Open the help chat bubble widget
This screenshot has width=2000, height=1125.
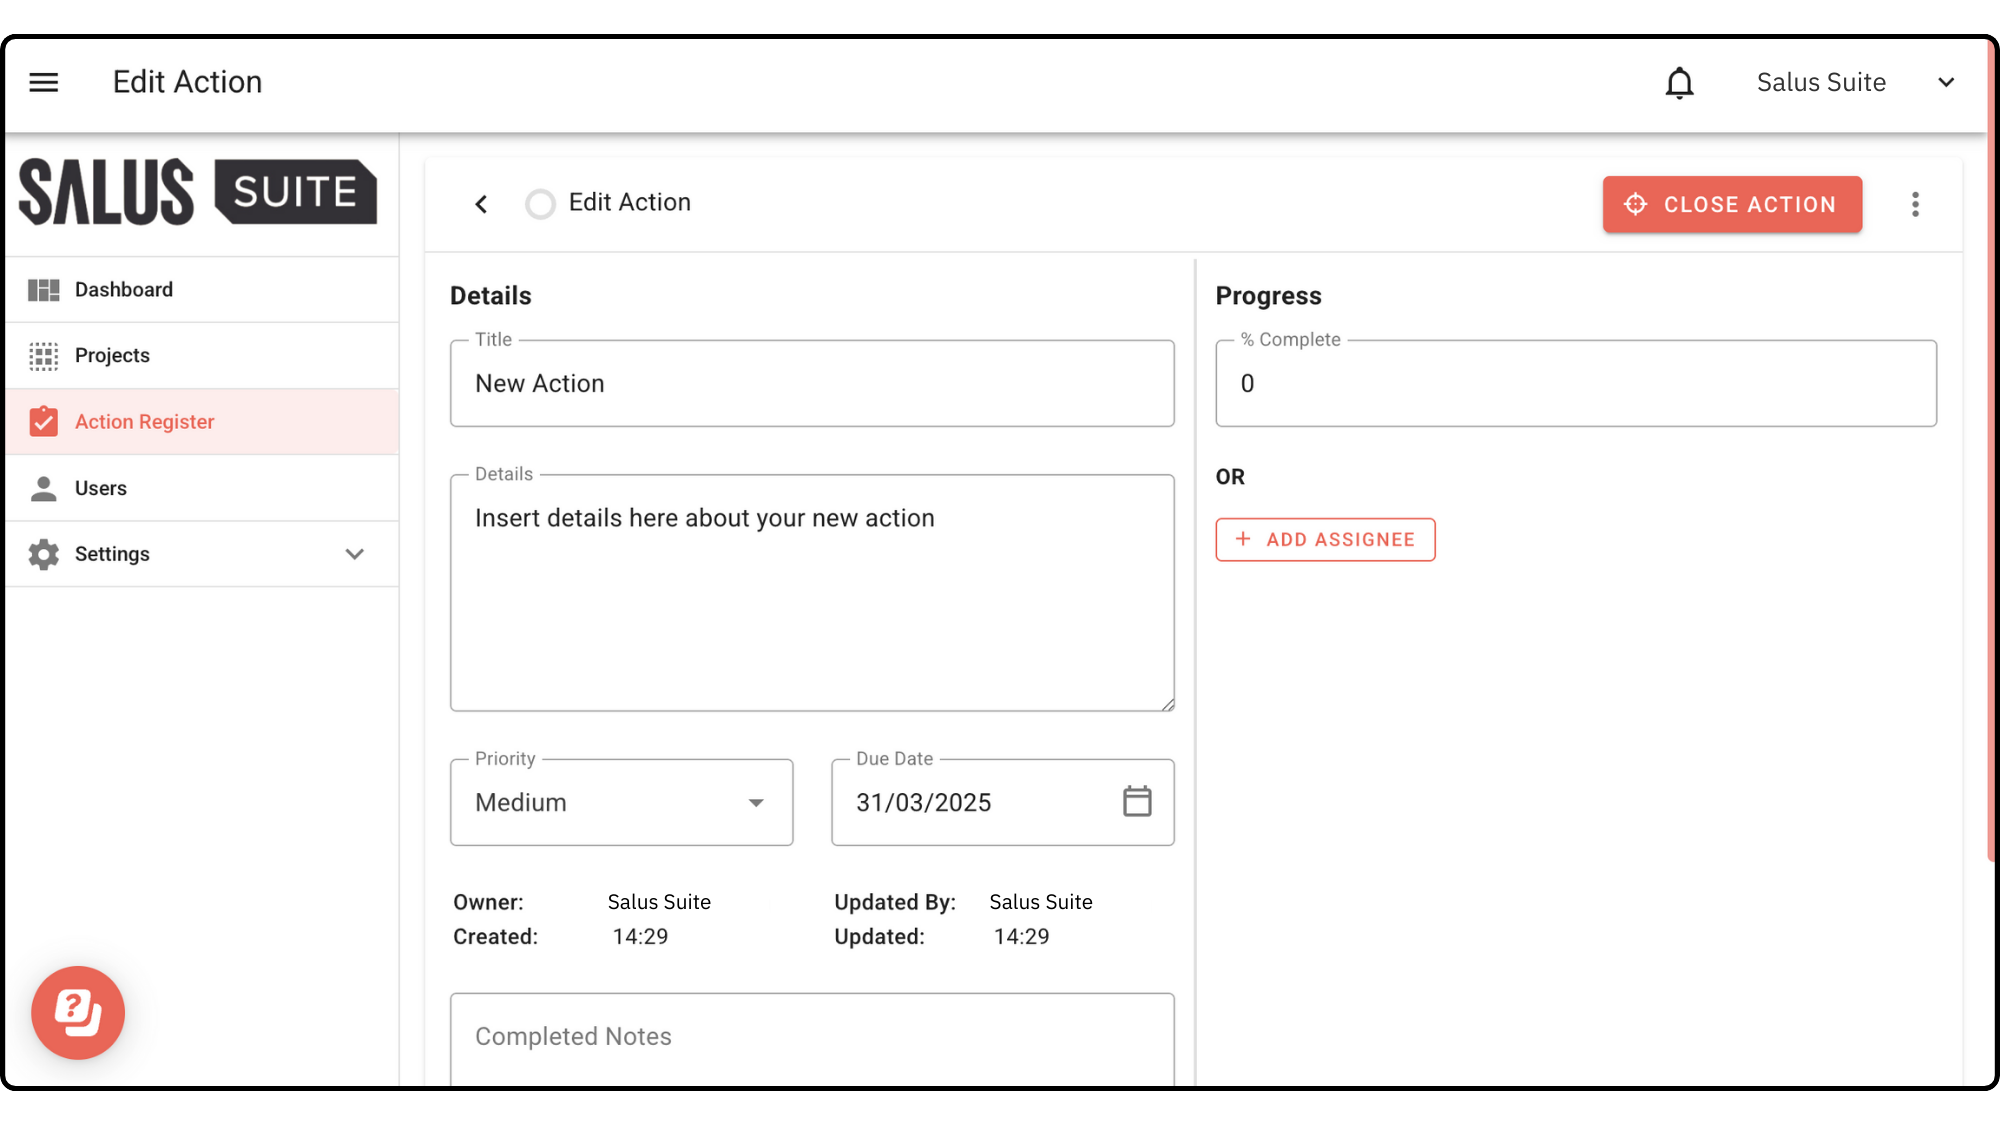(78, 1012)
